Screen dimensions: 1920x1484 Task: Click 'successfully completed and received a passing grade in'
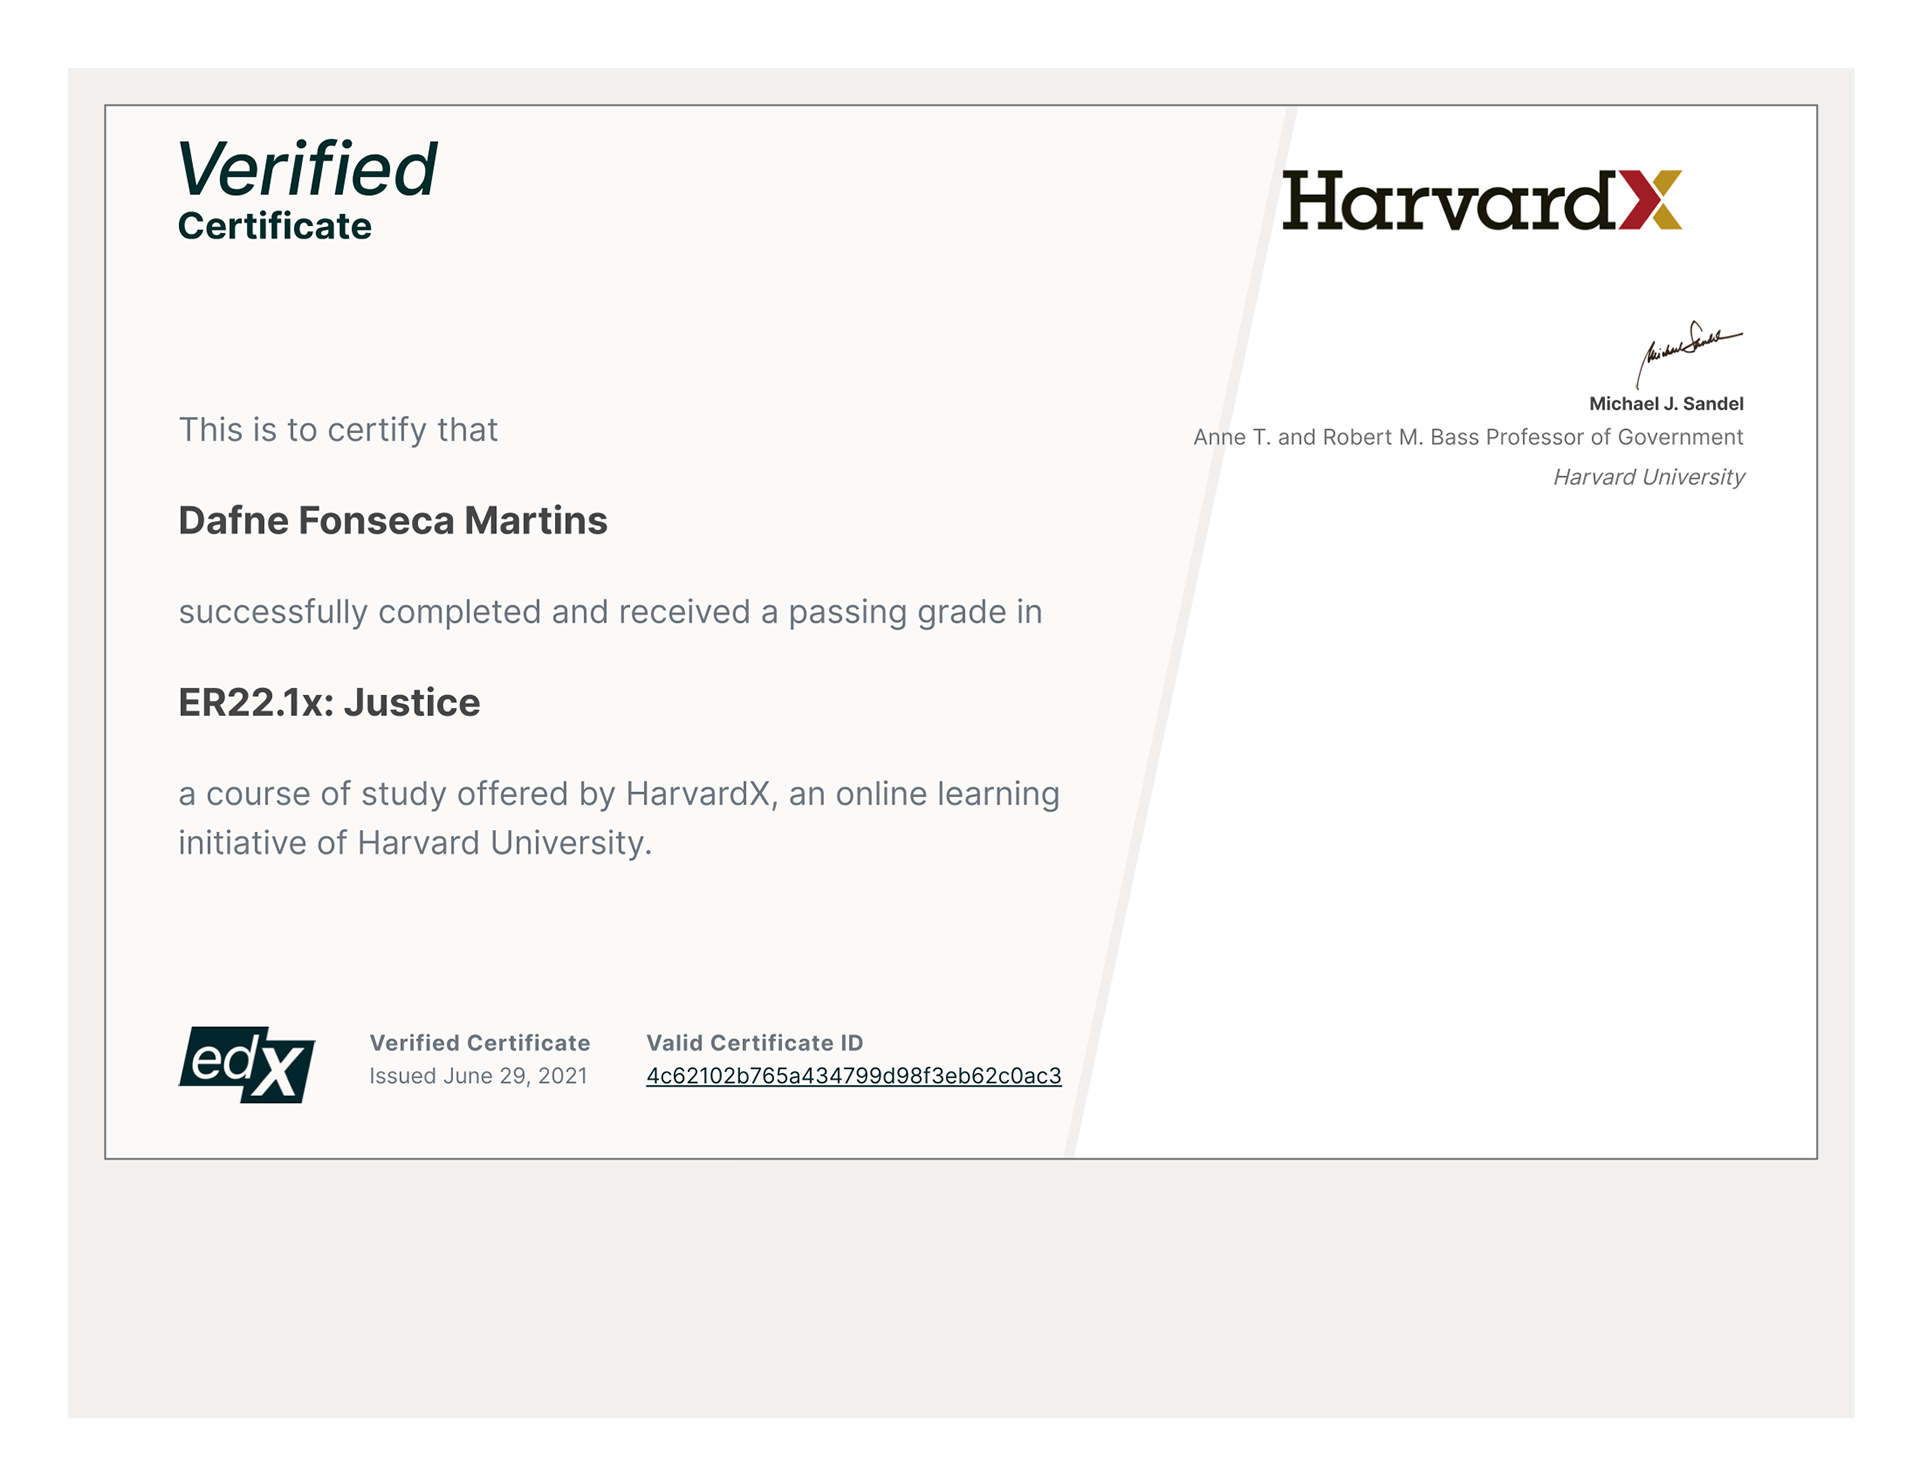click(610, 612)
